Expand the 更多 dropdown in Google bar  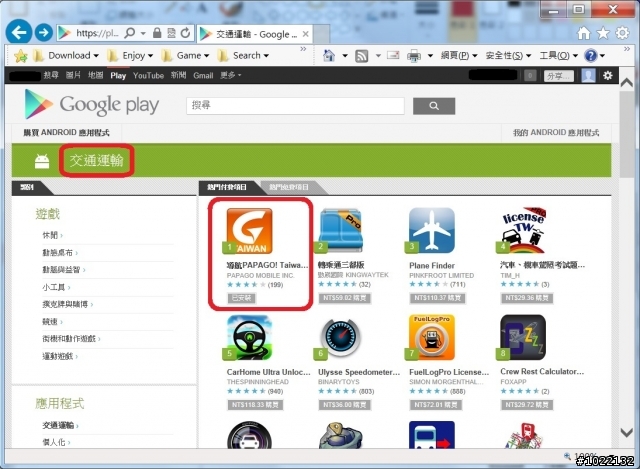tap(231, 76)
